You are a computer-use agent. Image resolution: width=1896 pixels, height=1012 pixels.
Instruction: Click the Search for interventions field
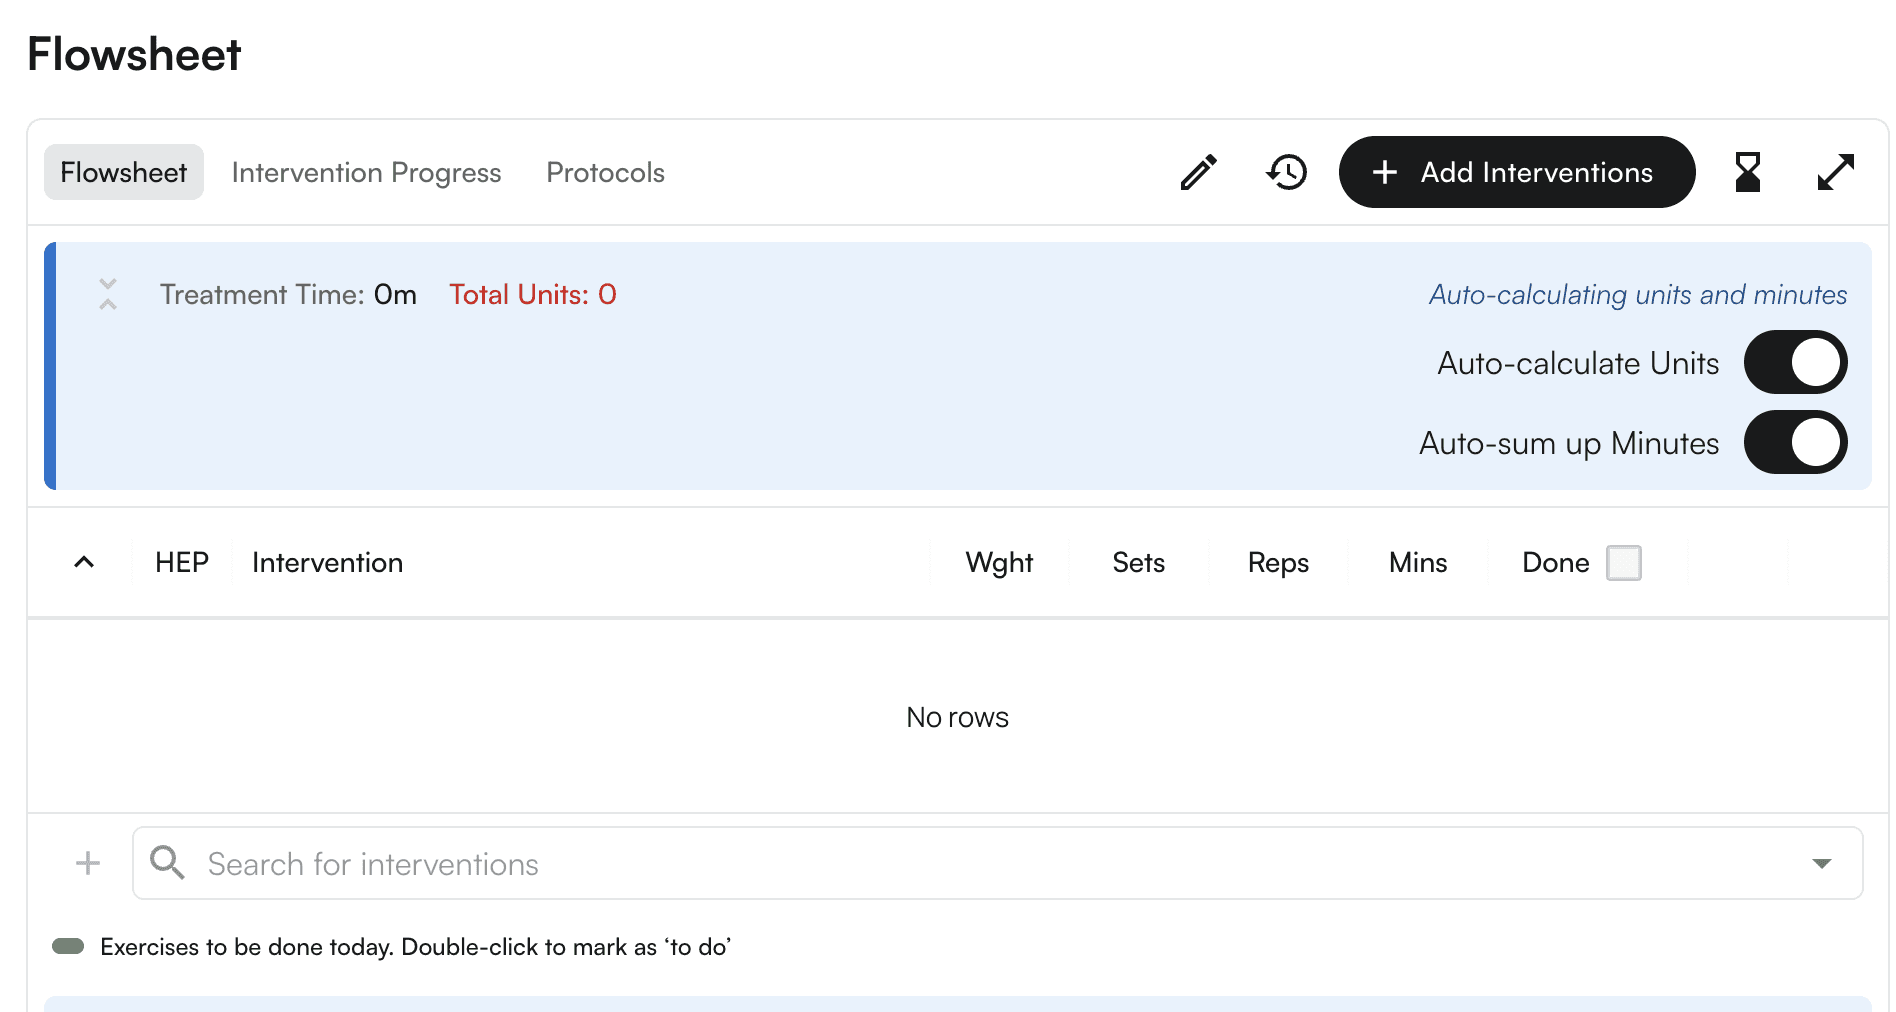pos(997,863)
